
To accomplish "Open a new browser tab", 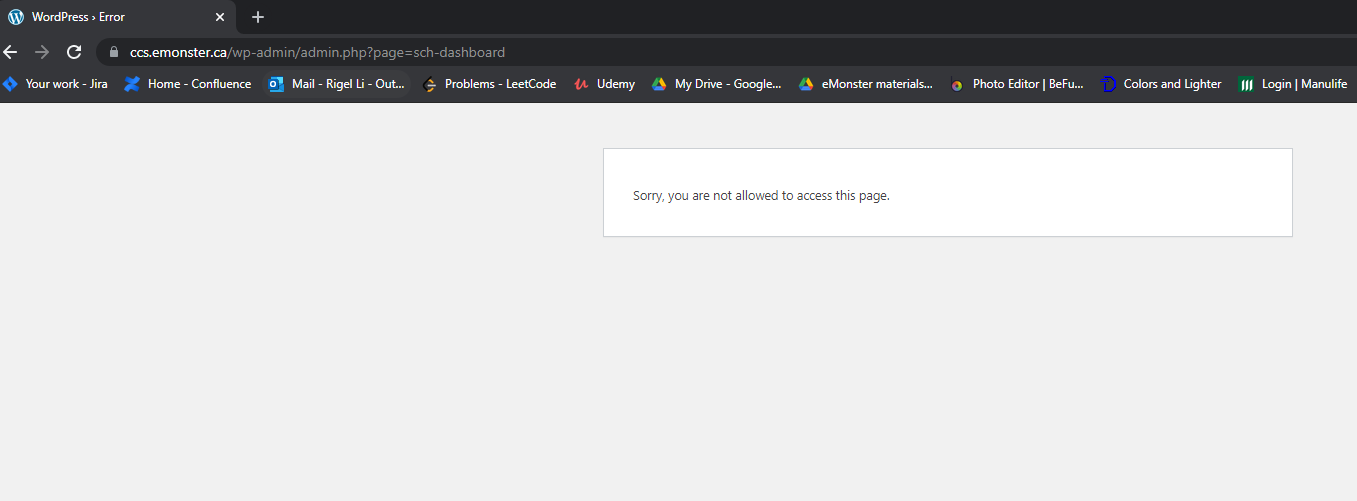I will [258, 17].
